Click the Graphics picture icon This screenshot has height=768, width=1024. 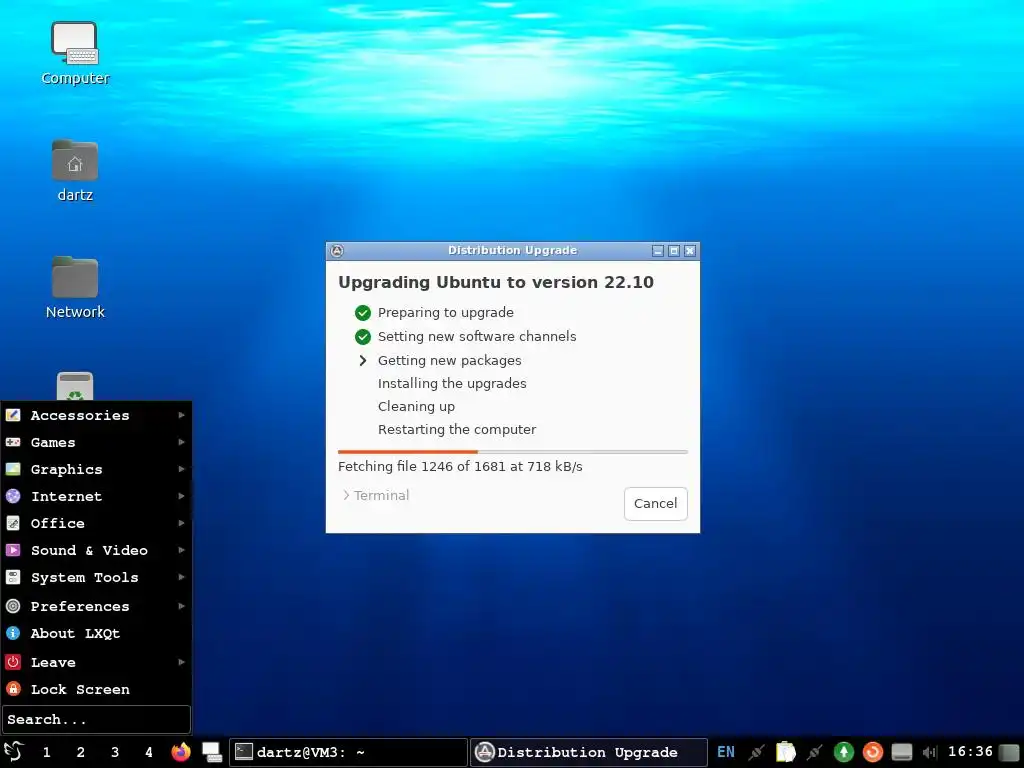click(13, 469)
